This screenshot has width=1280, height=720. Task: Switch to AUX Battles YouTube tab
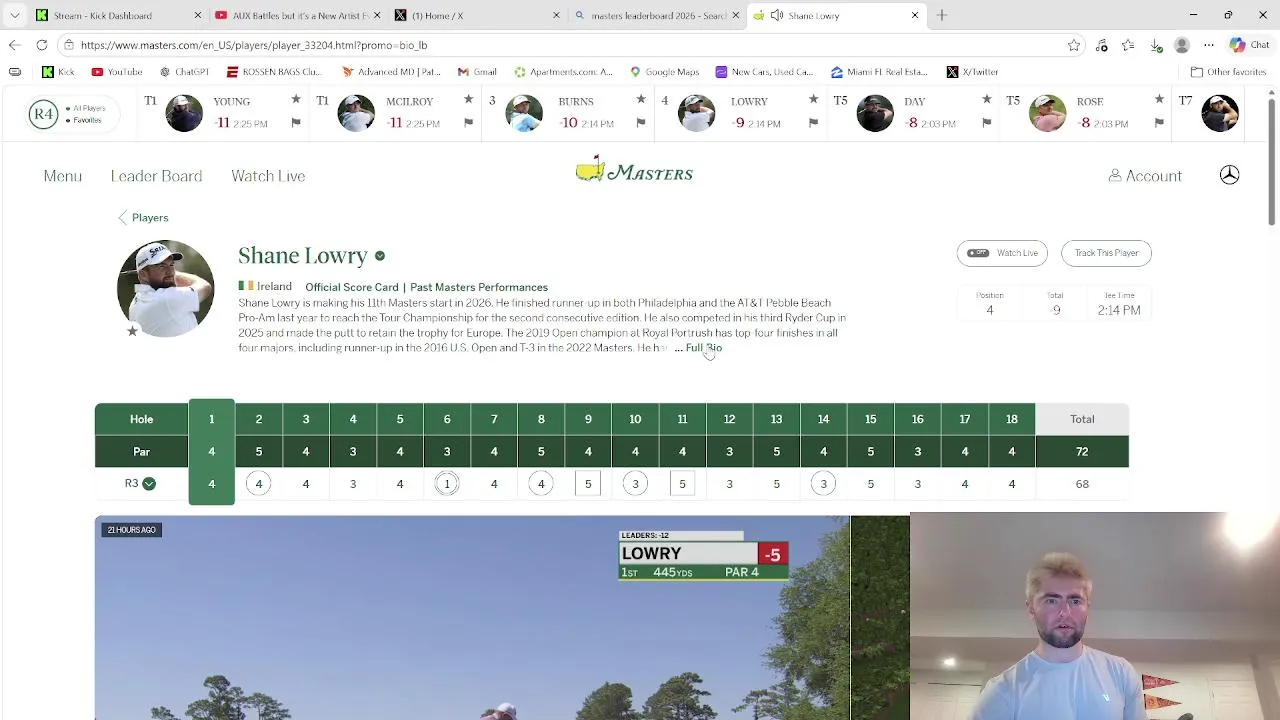pyautogui.click(x=295, y=15)
